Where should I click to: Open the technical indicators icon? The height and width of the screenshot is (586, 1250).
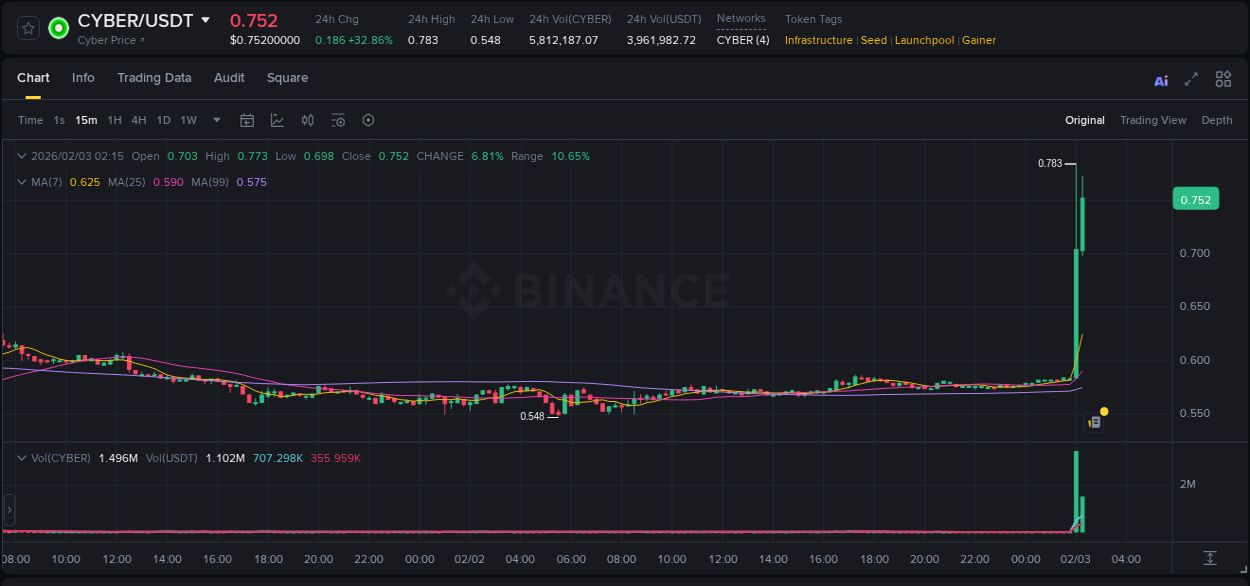click(x=277, y=120)
